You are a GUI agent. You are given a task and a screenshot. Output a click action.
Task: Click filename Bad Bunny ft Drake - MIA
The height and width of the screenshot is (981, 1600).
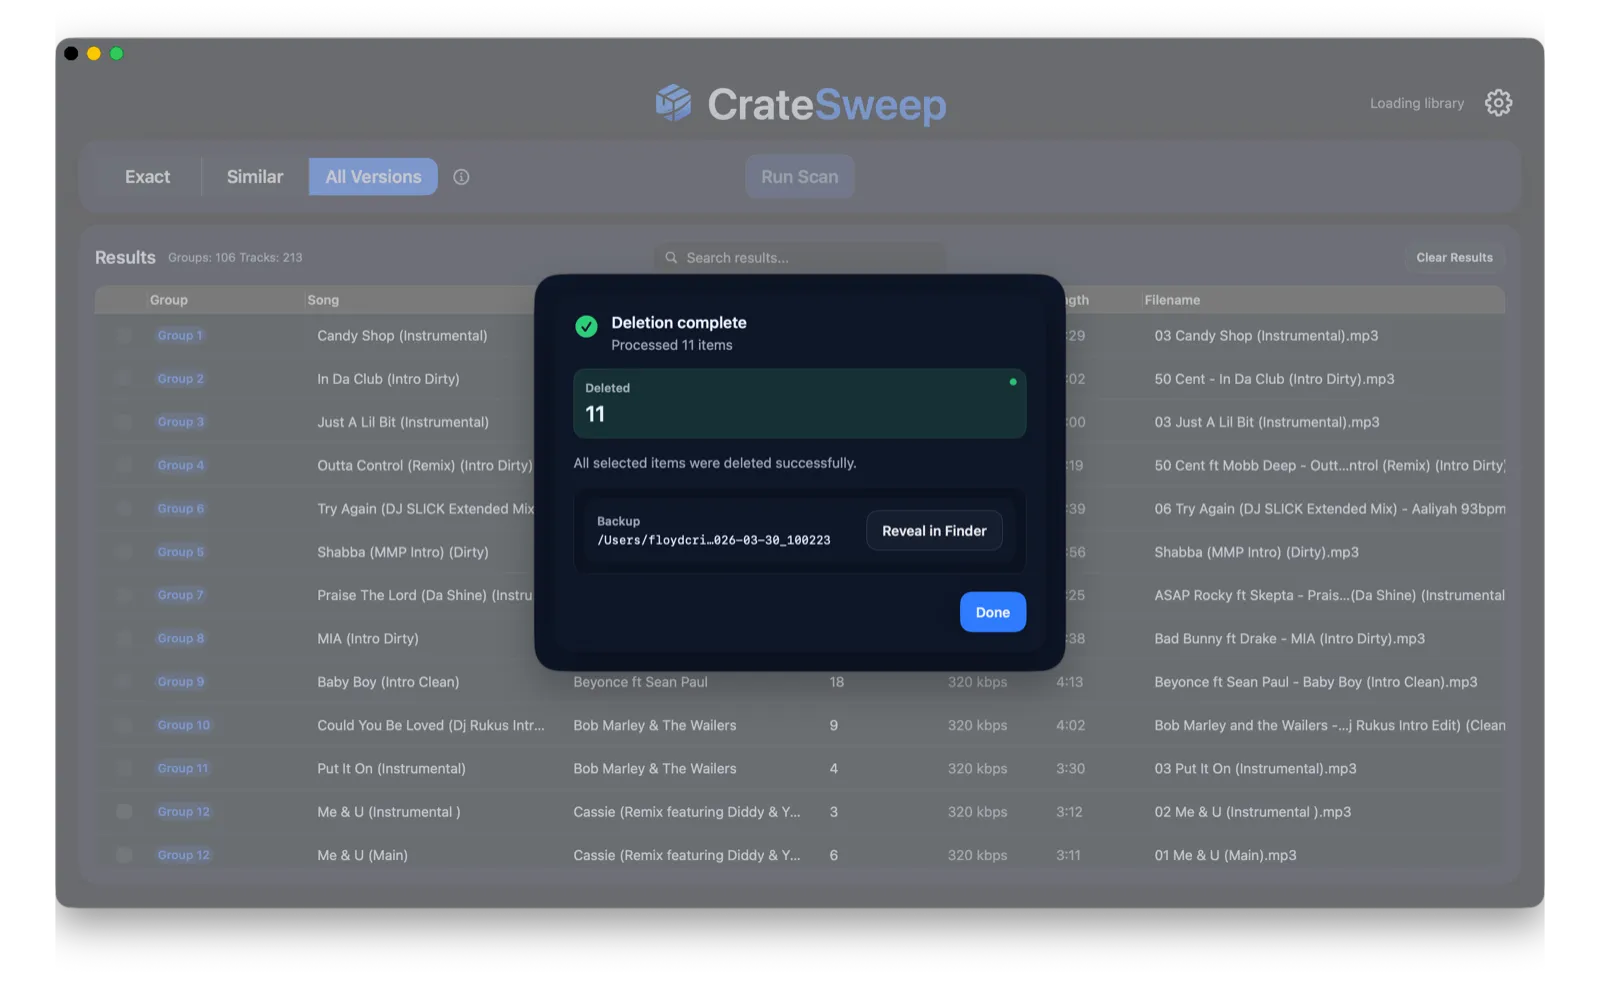[1289, 638]
